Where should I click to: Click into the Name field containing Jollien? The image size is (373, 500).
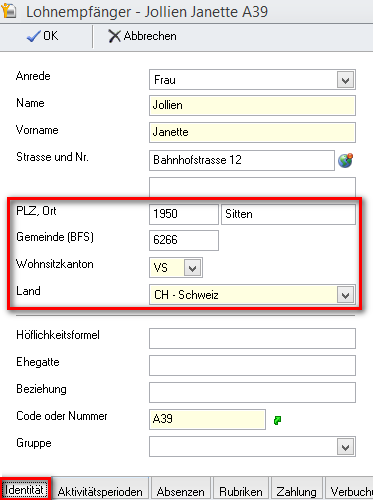coord(252,105)
